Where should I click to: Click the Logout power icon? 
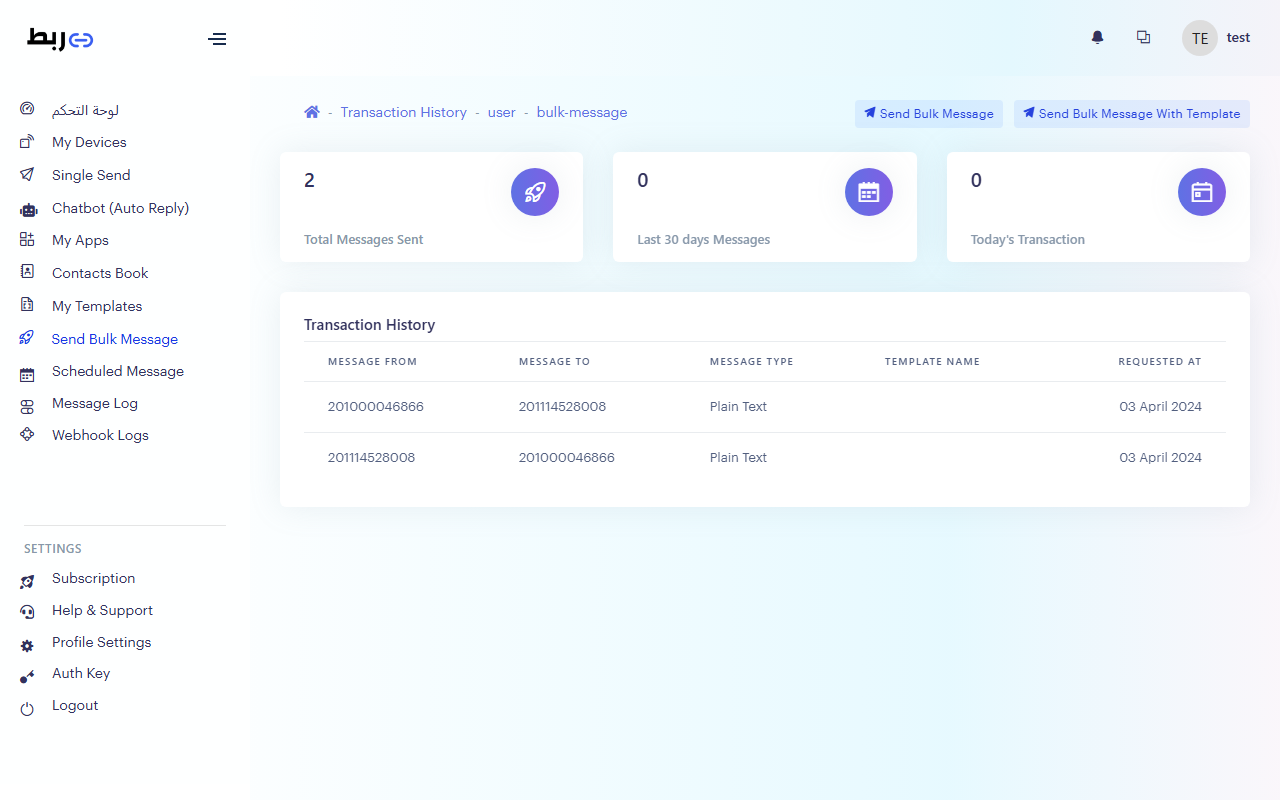coord(27,708)
